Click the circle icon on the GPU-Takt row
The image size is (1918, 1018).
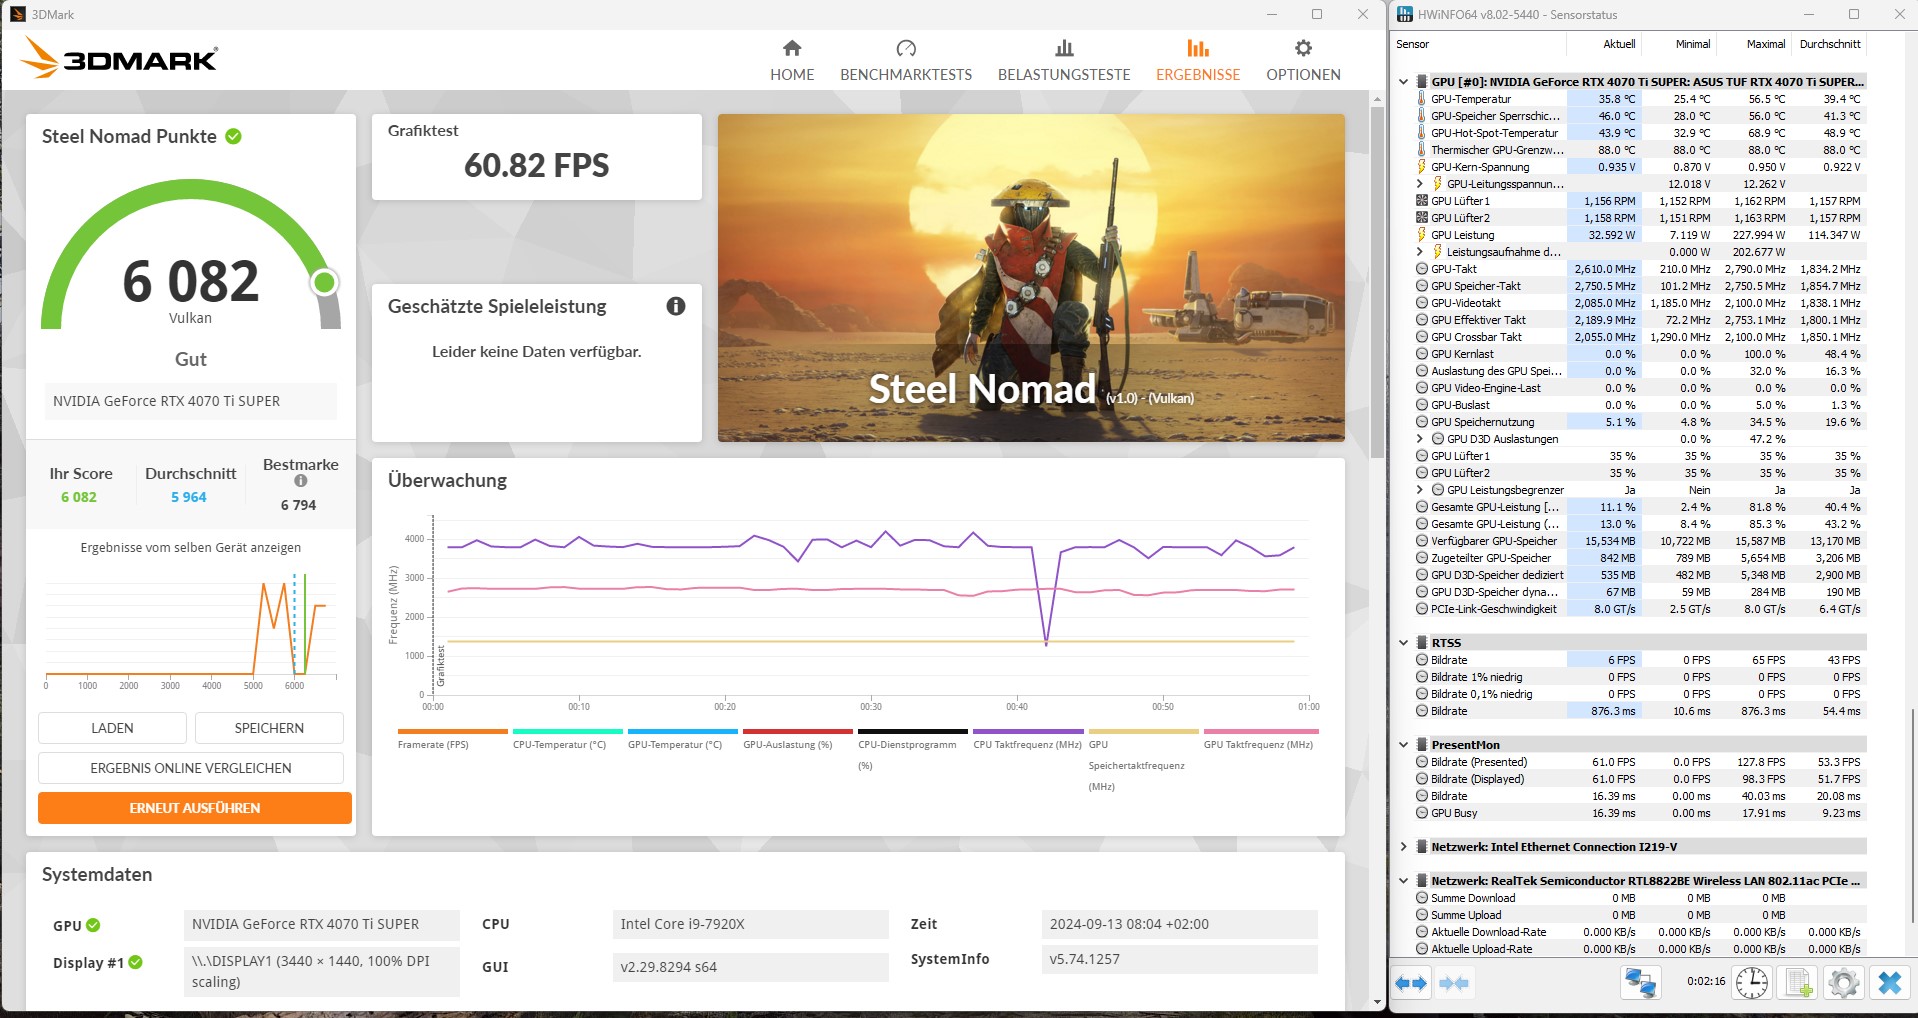pos(1422,269)
